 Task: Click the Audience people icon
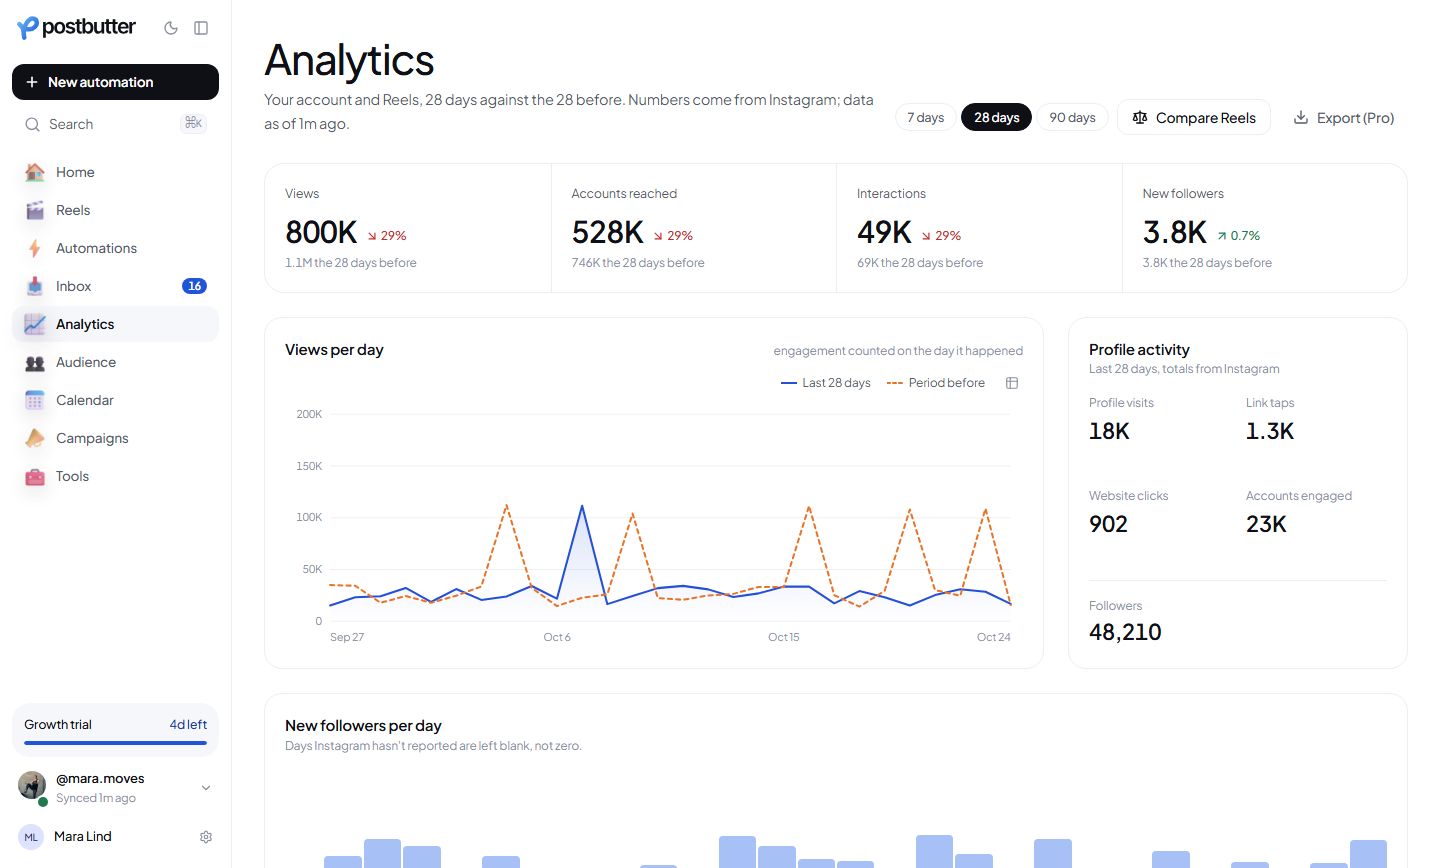pyautogui.click(x=35, y=362)
